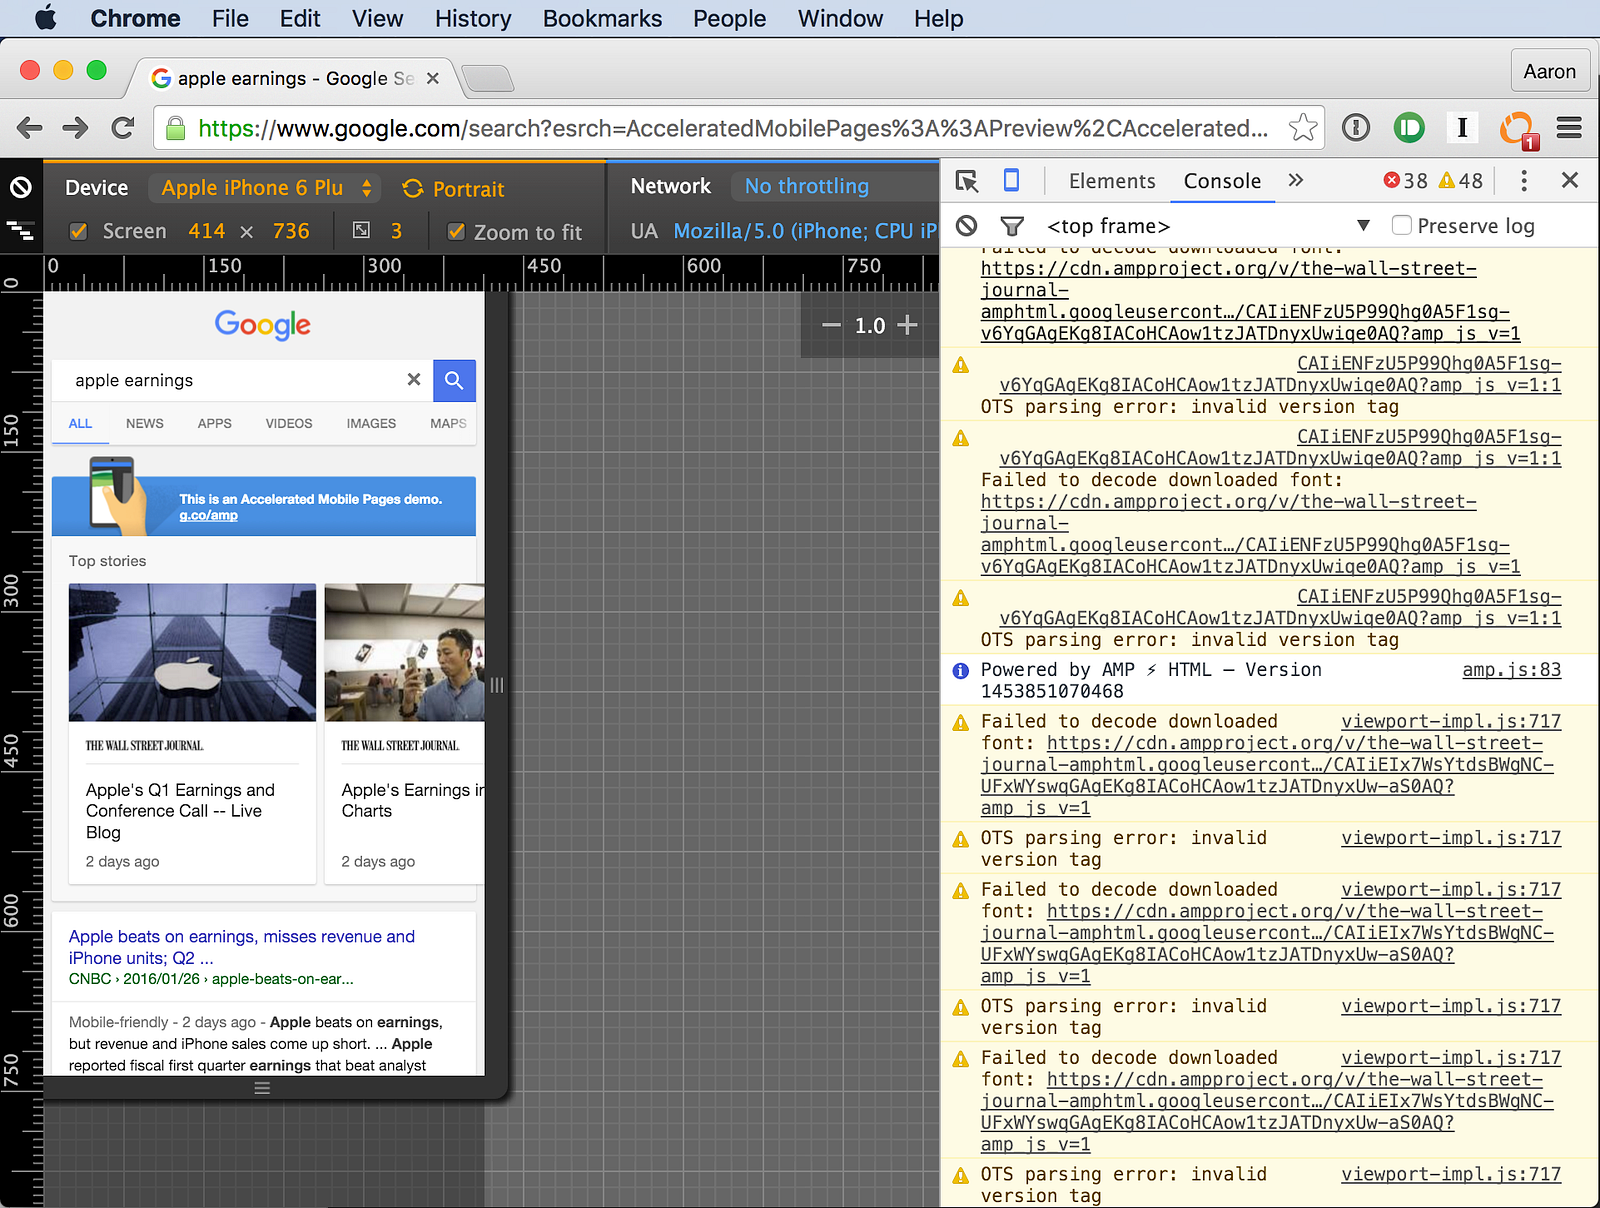
Task: Click the Instapaper 'I' extension icon
Action: pos(1462,128)
